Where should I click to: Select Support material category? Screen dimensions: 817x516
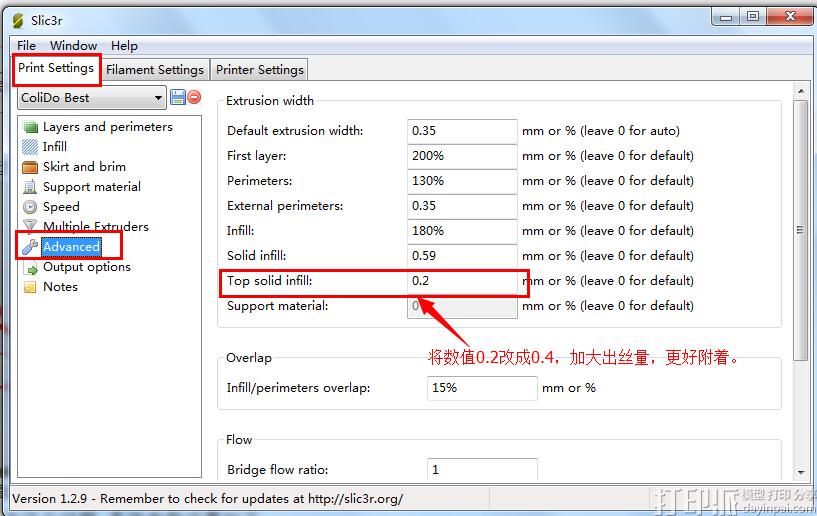click(92, 187)
